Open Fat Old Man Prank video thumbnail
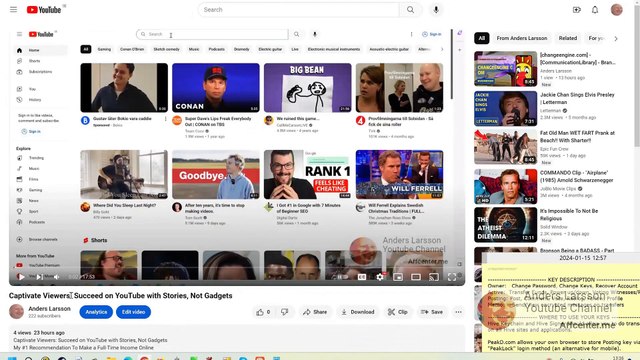 505,147
